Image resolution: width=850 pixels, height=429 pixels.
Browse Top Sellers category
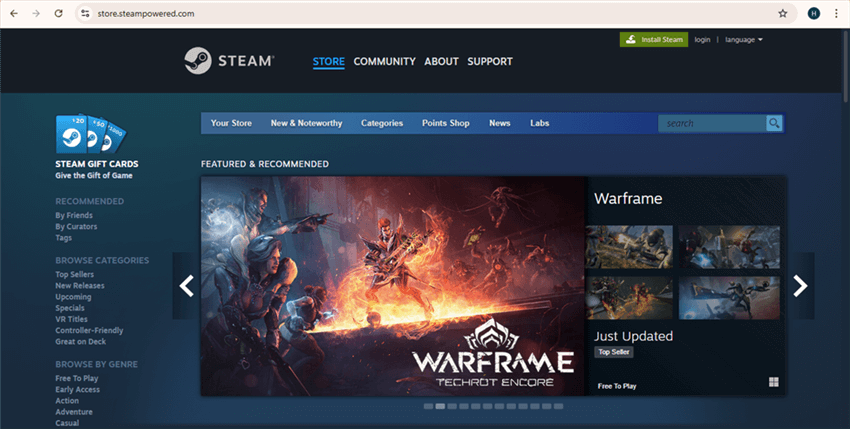pos(74,274)
